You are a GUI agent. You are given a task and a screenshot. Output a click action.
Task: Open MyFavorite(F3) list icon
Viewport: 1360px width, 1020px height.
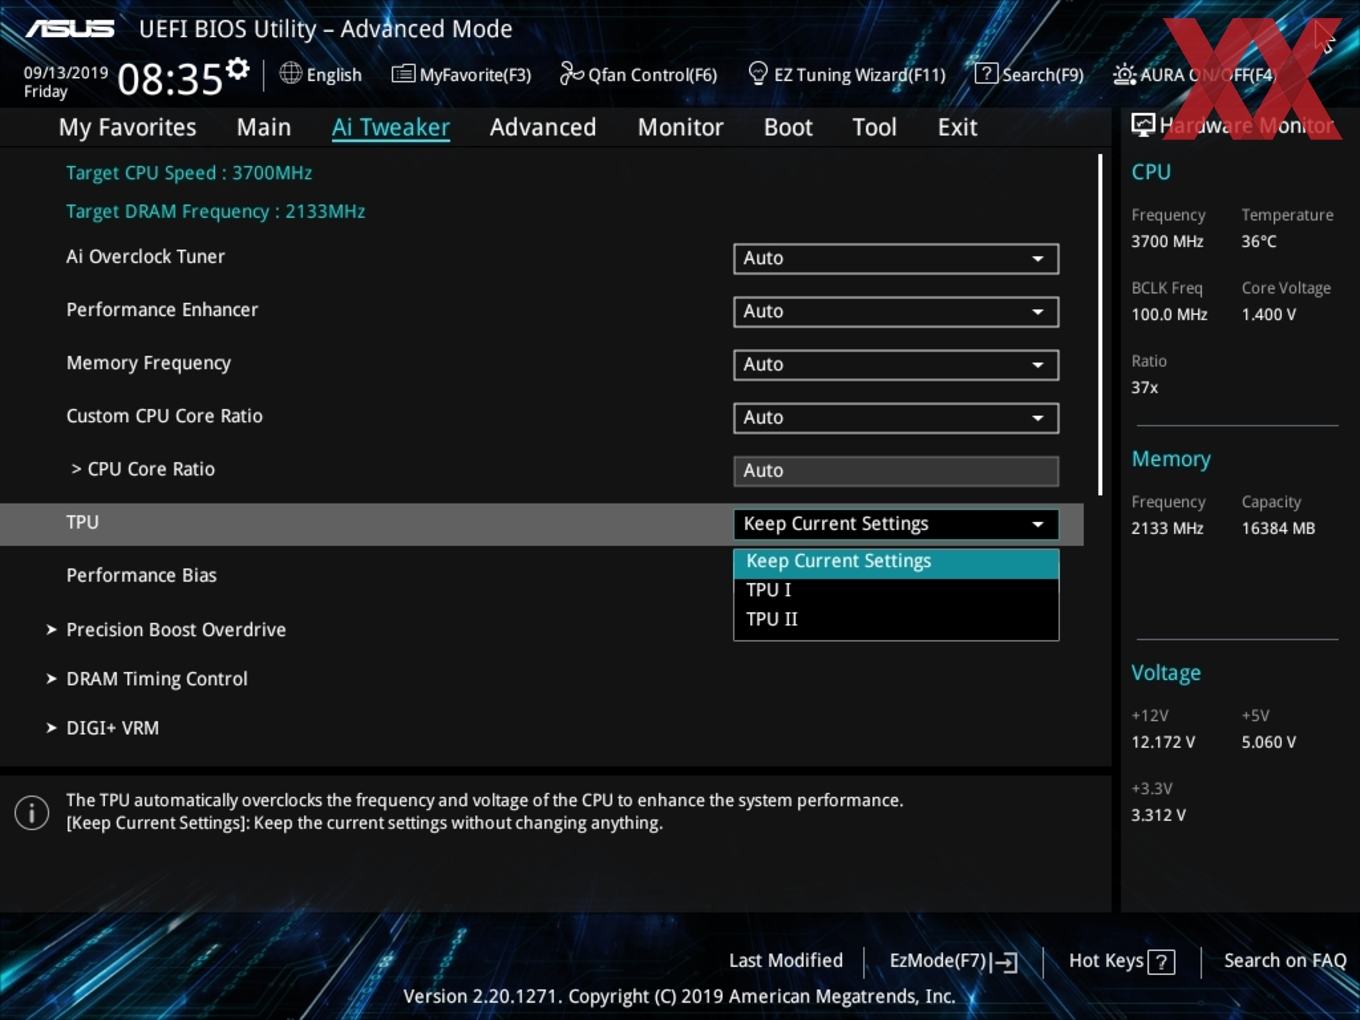(x=402, y=73)
